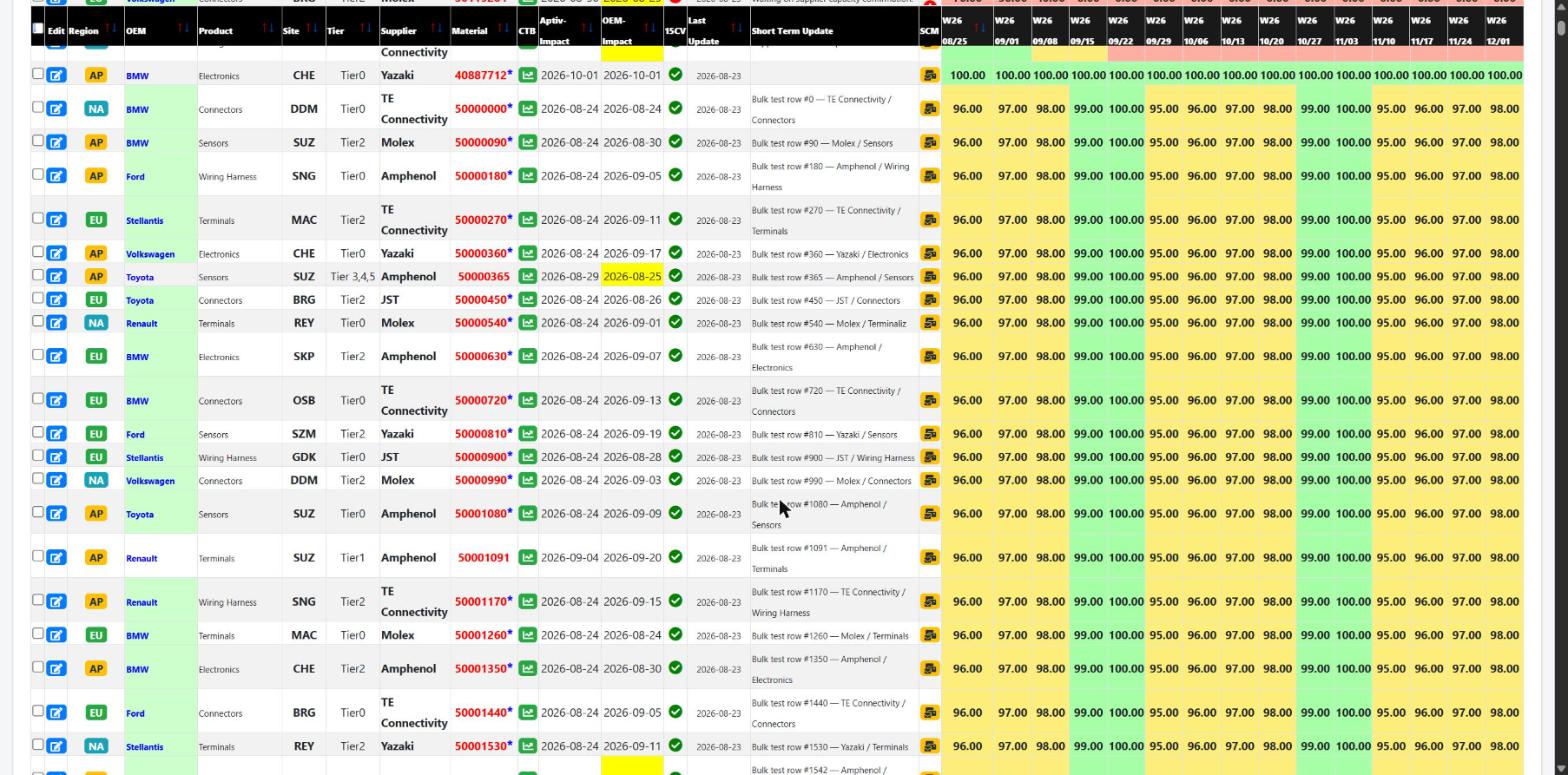Open CTB chart for material 40887712
This screenshot has width=1568, height=775.
527,75
